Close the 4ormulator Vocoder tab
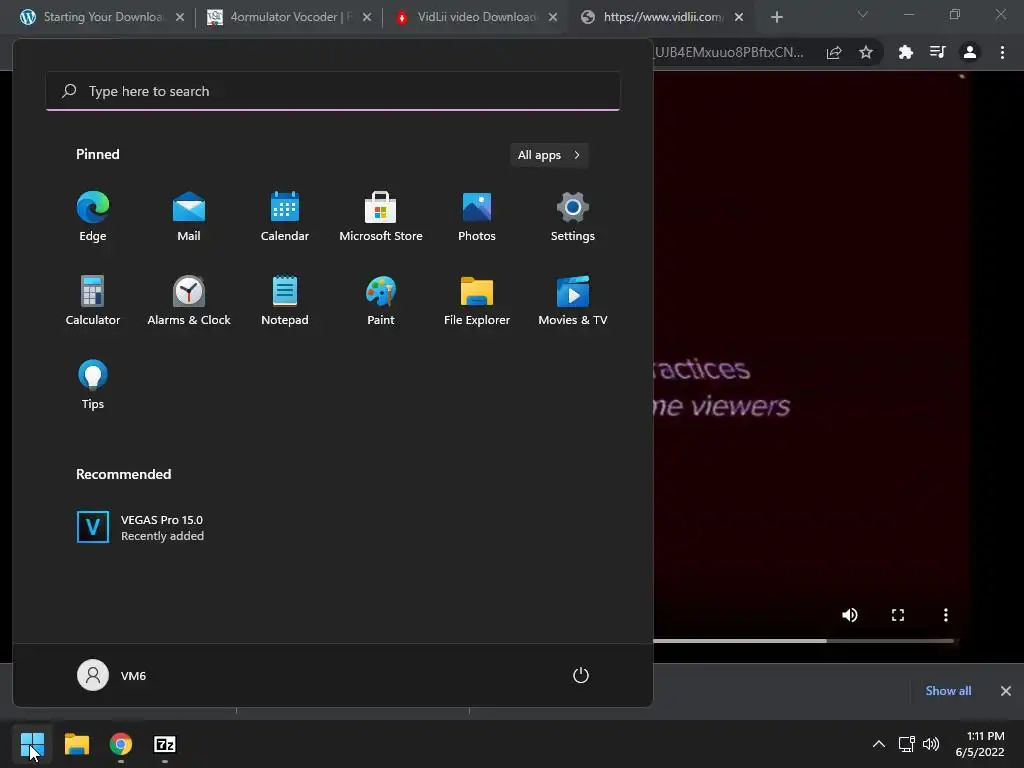Image resolution: width=1024 pixels, height=768 pixels. point(367,17)
